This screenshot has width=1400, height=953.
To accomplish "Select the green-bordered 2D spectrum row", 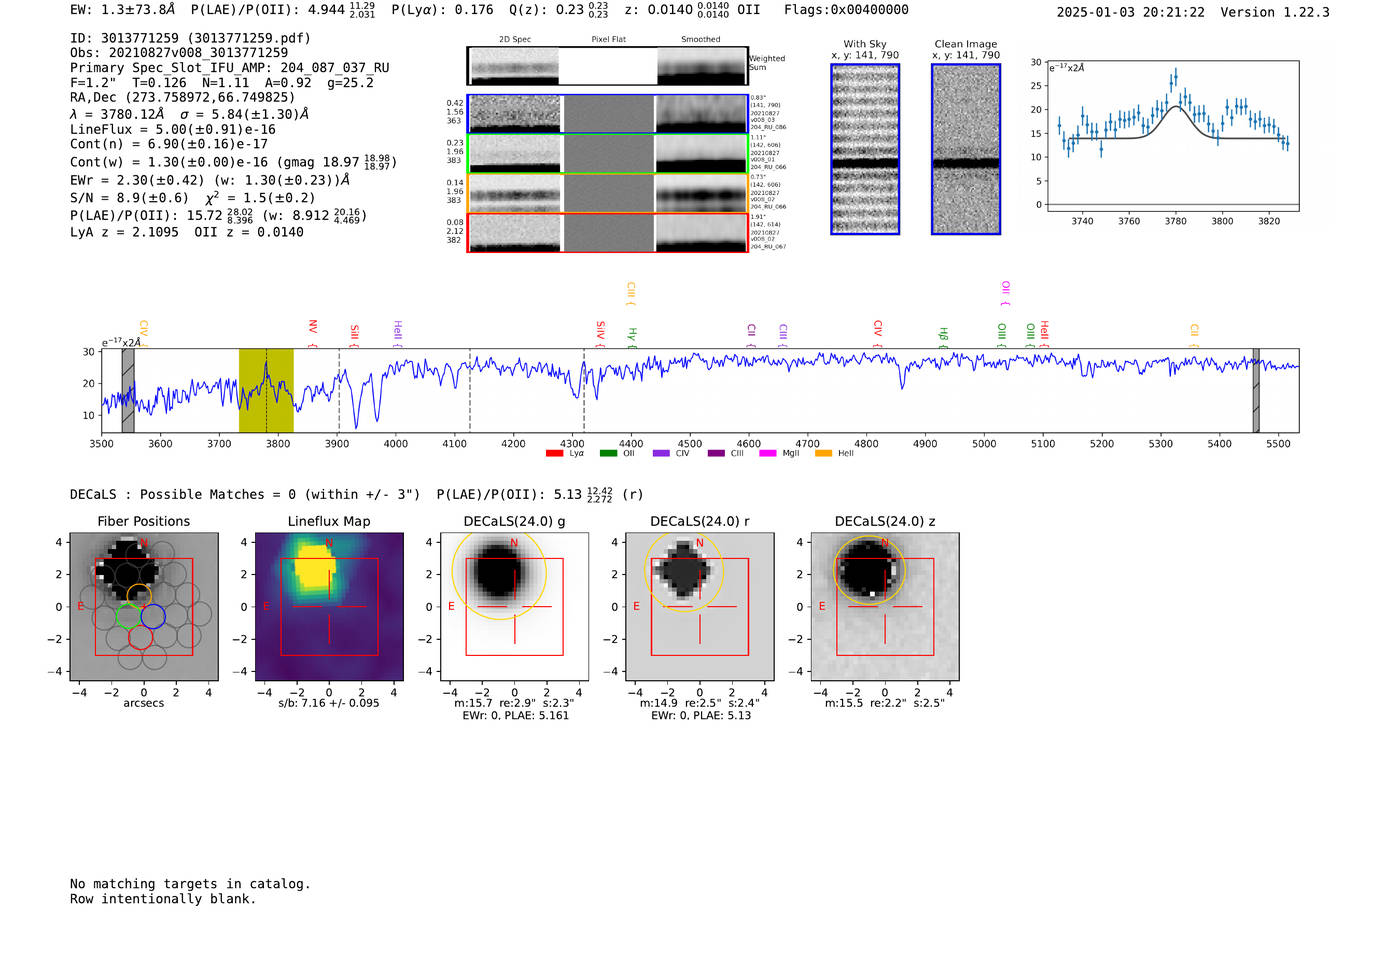I will (608, 154).
